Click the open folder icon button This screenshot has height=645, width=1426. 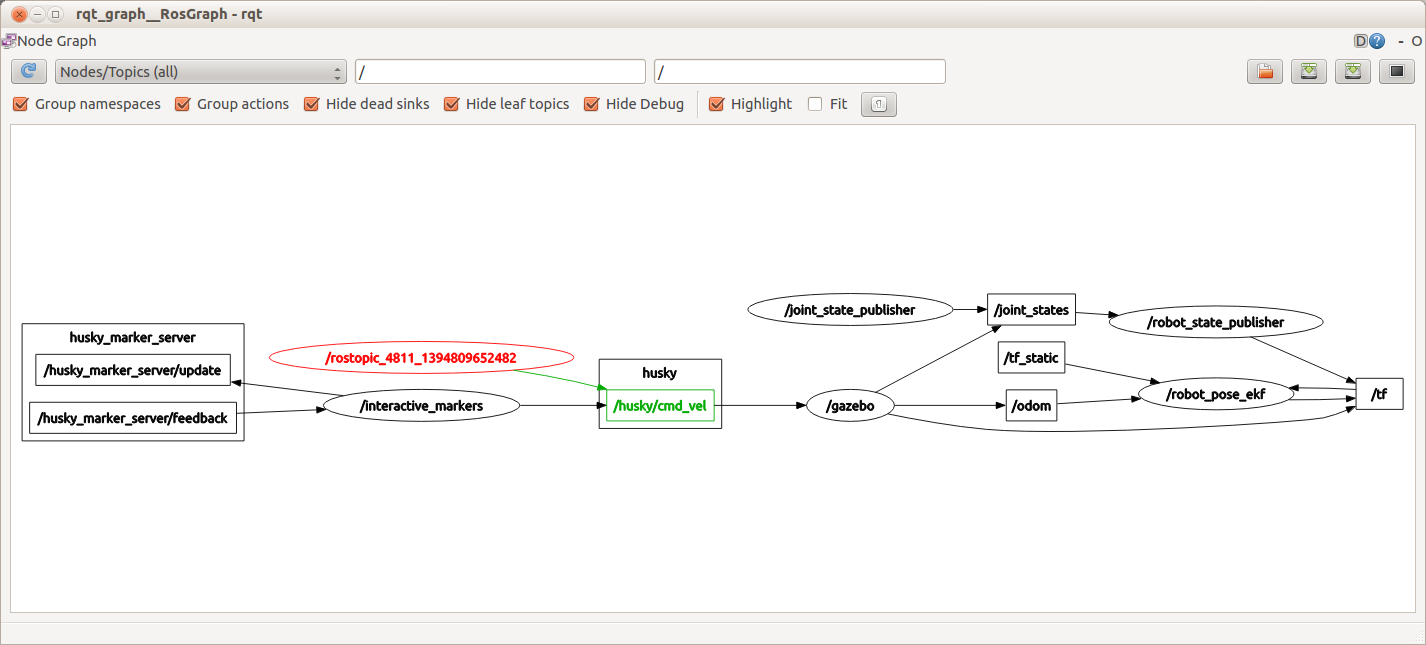point(1265,71)
